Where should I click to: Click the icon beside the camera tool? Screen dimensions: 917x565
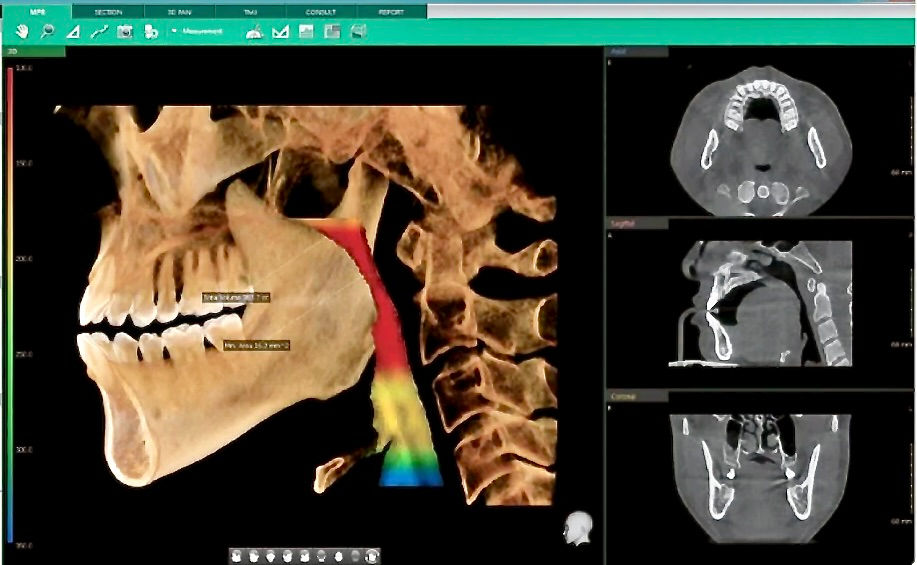(x=150, y=32)
